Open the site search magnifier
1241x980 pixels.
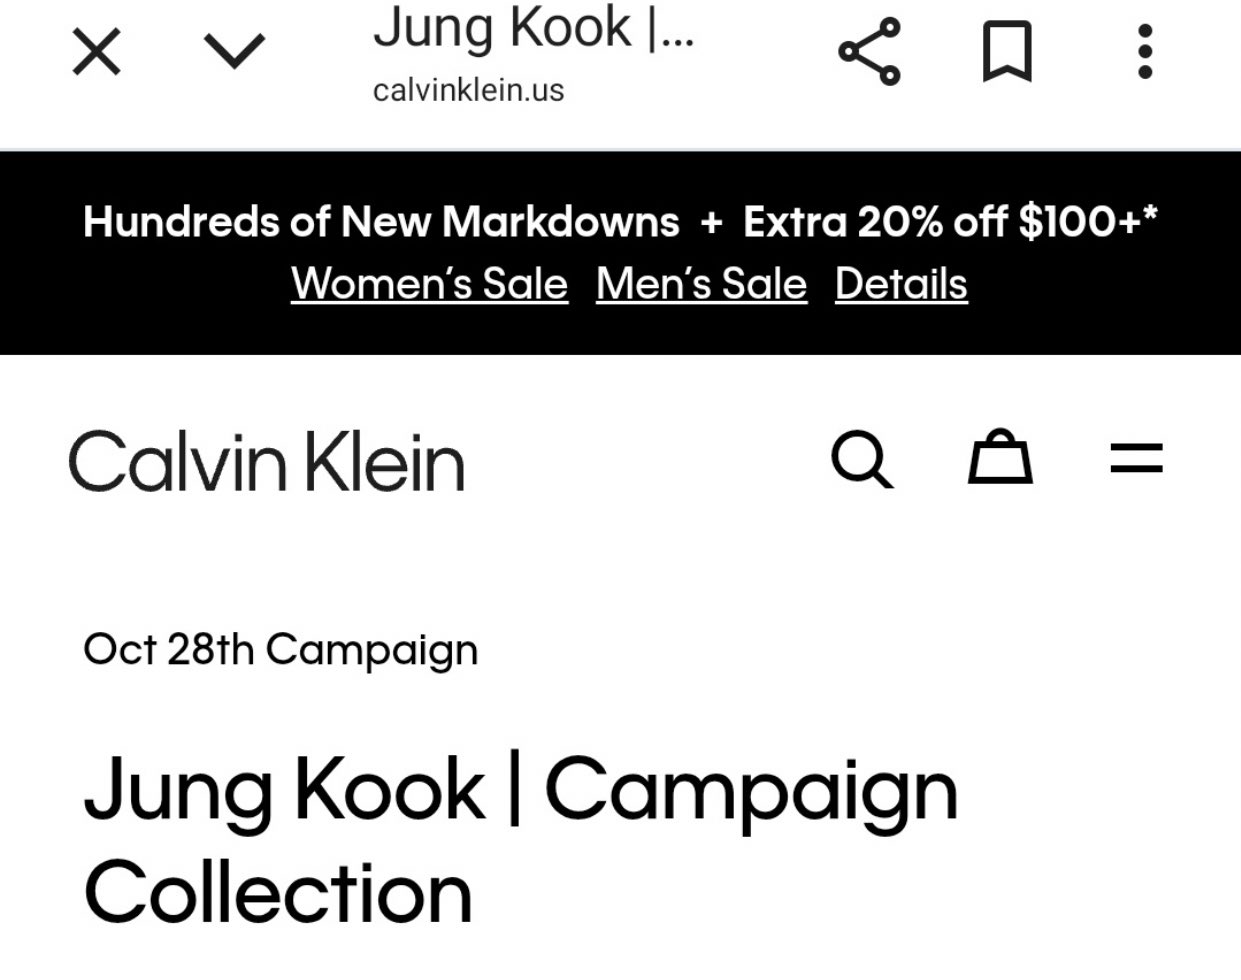[862, 459]
